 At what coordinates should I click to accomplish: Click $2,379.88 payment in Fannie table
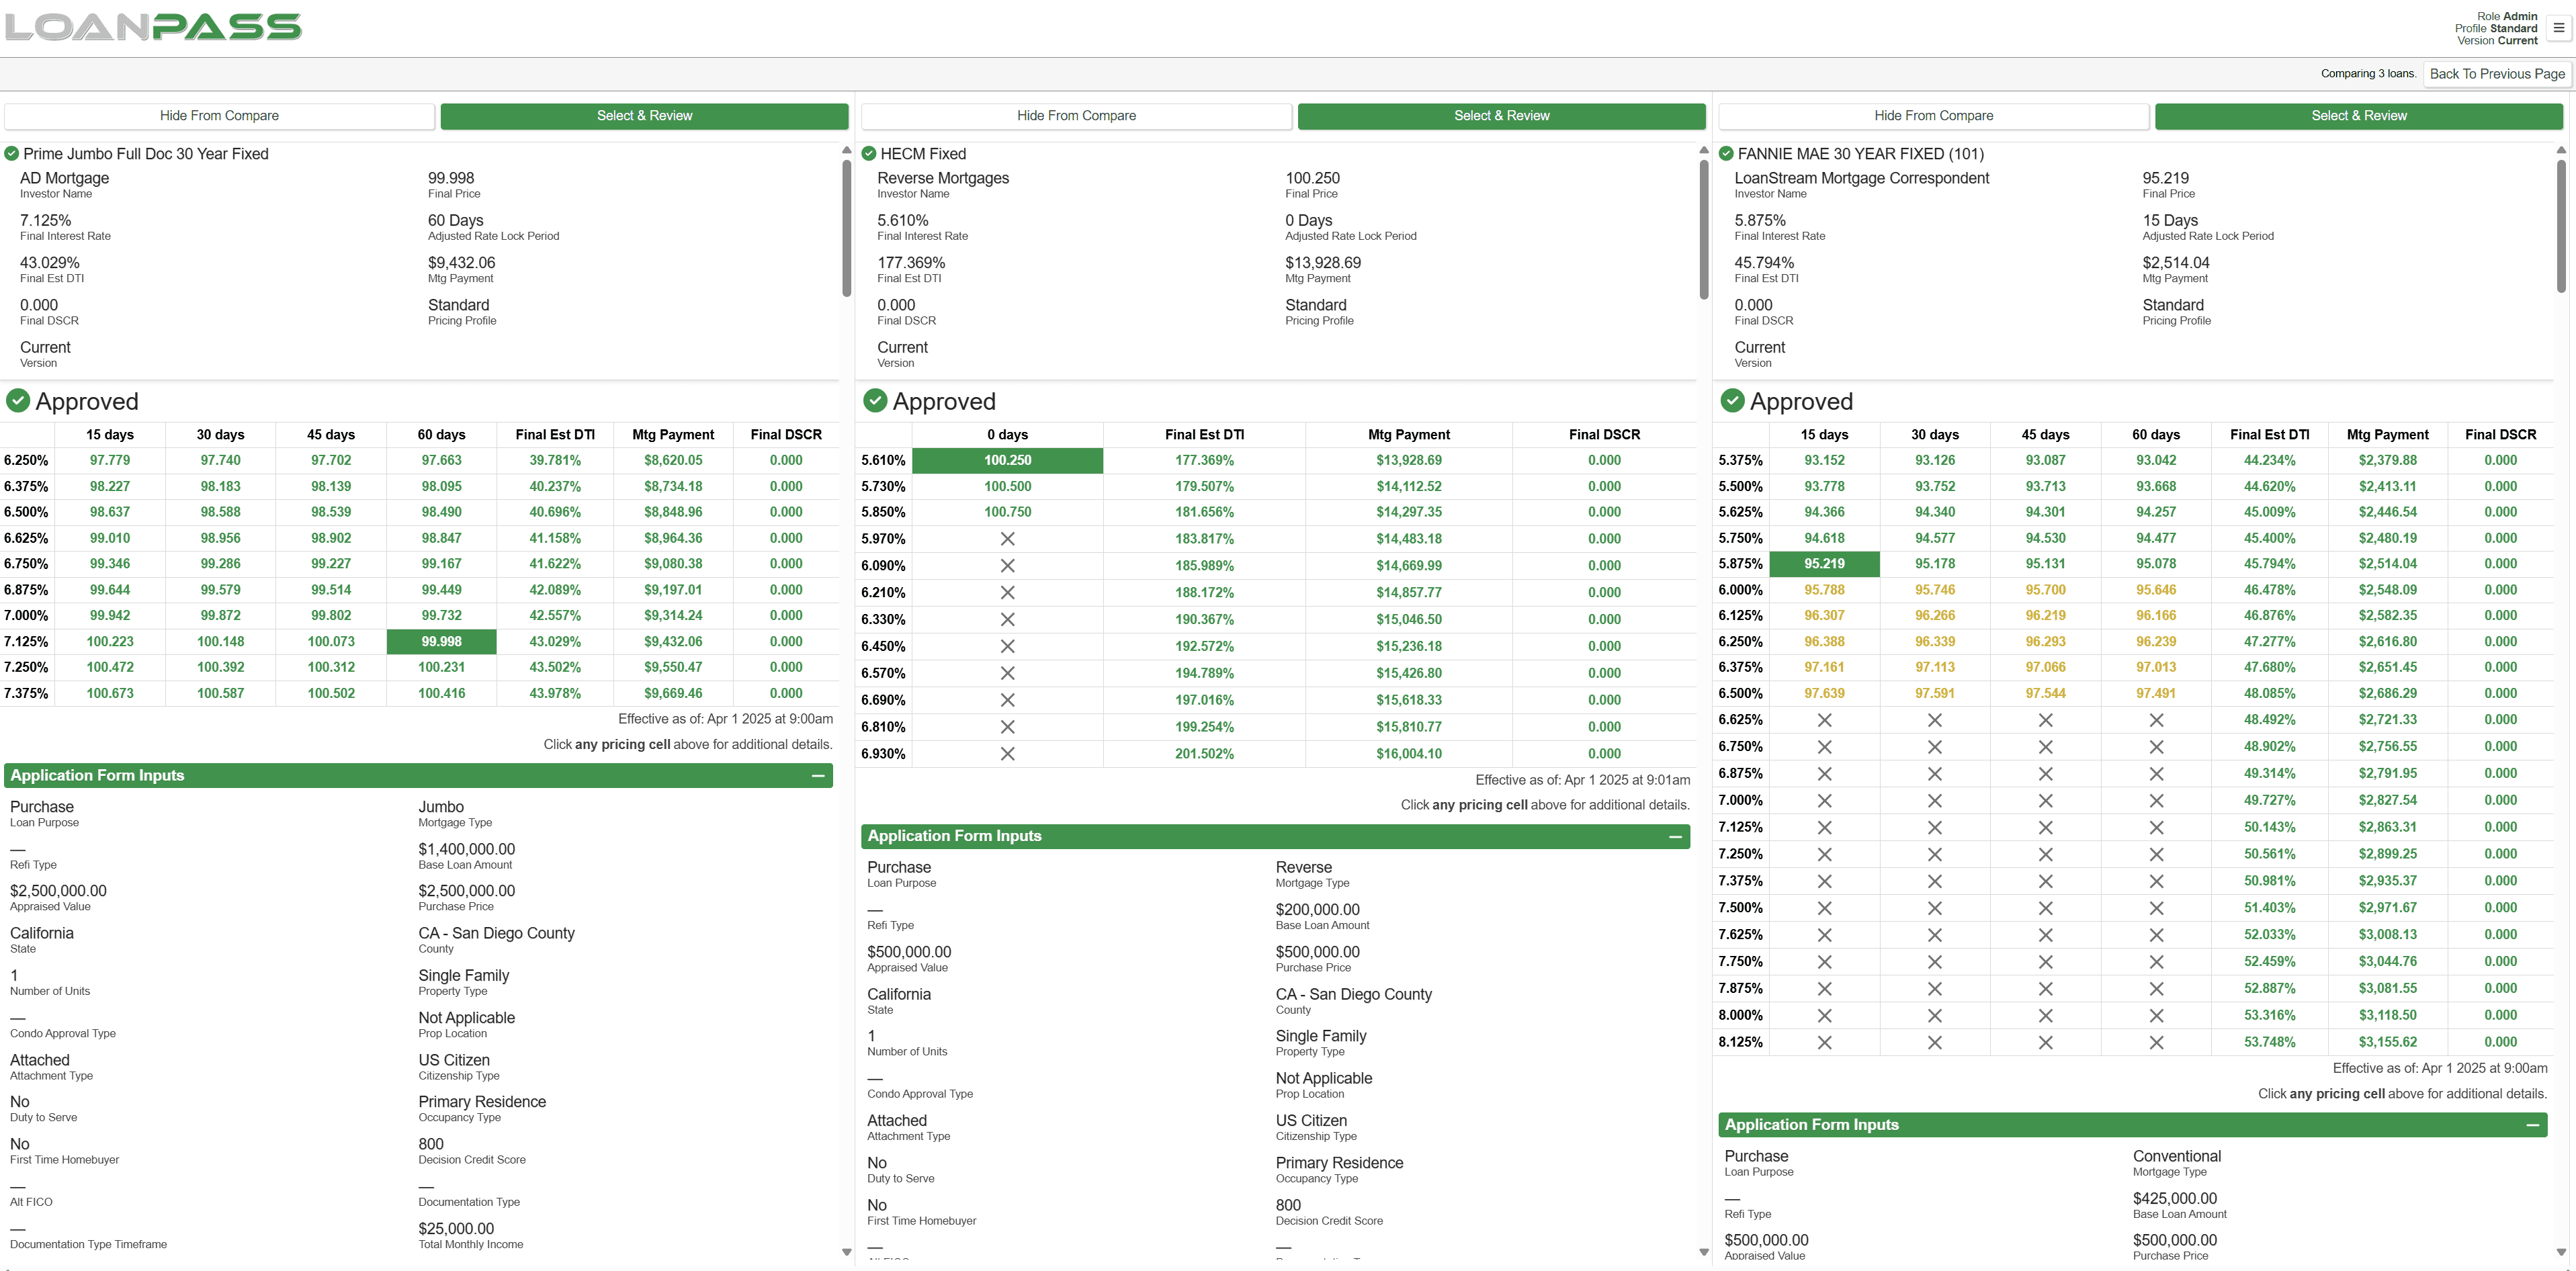click(x=2387, y=461)
